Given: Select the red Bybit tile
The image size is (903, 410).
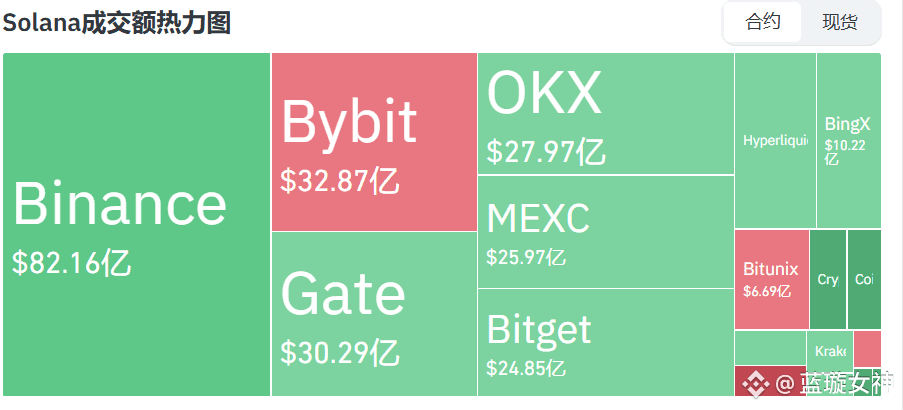Looking at the screenshot, I should pos(374,142).
